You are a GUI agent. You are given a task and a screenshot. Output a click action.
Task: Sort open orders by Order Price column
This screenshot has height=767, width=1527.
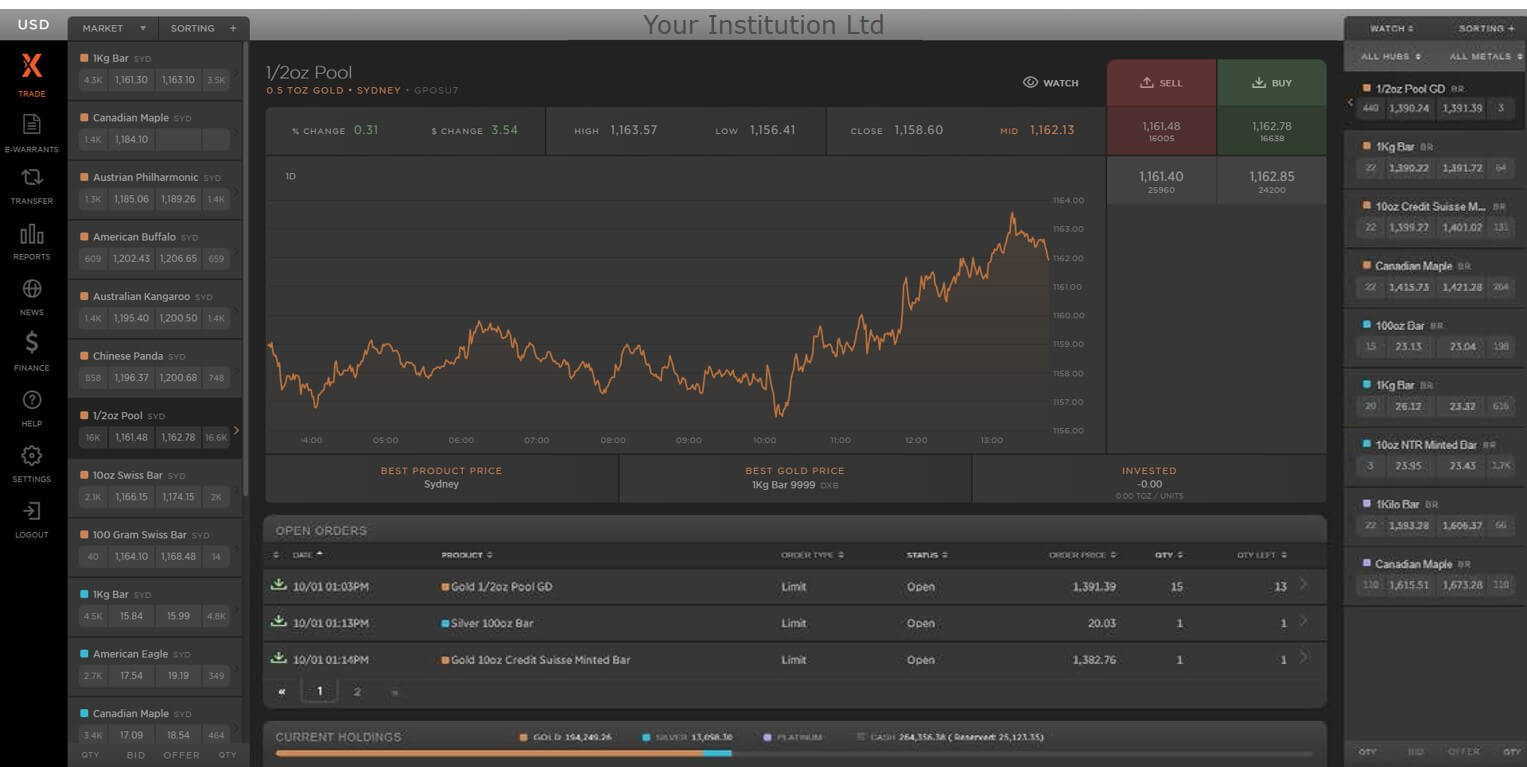click(x=1082, y=555)
